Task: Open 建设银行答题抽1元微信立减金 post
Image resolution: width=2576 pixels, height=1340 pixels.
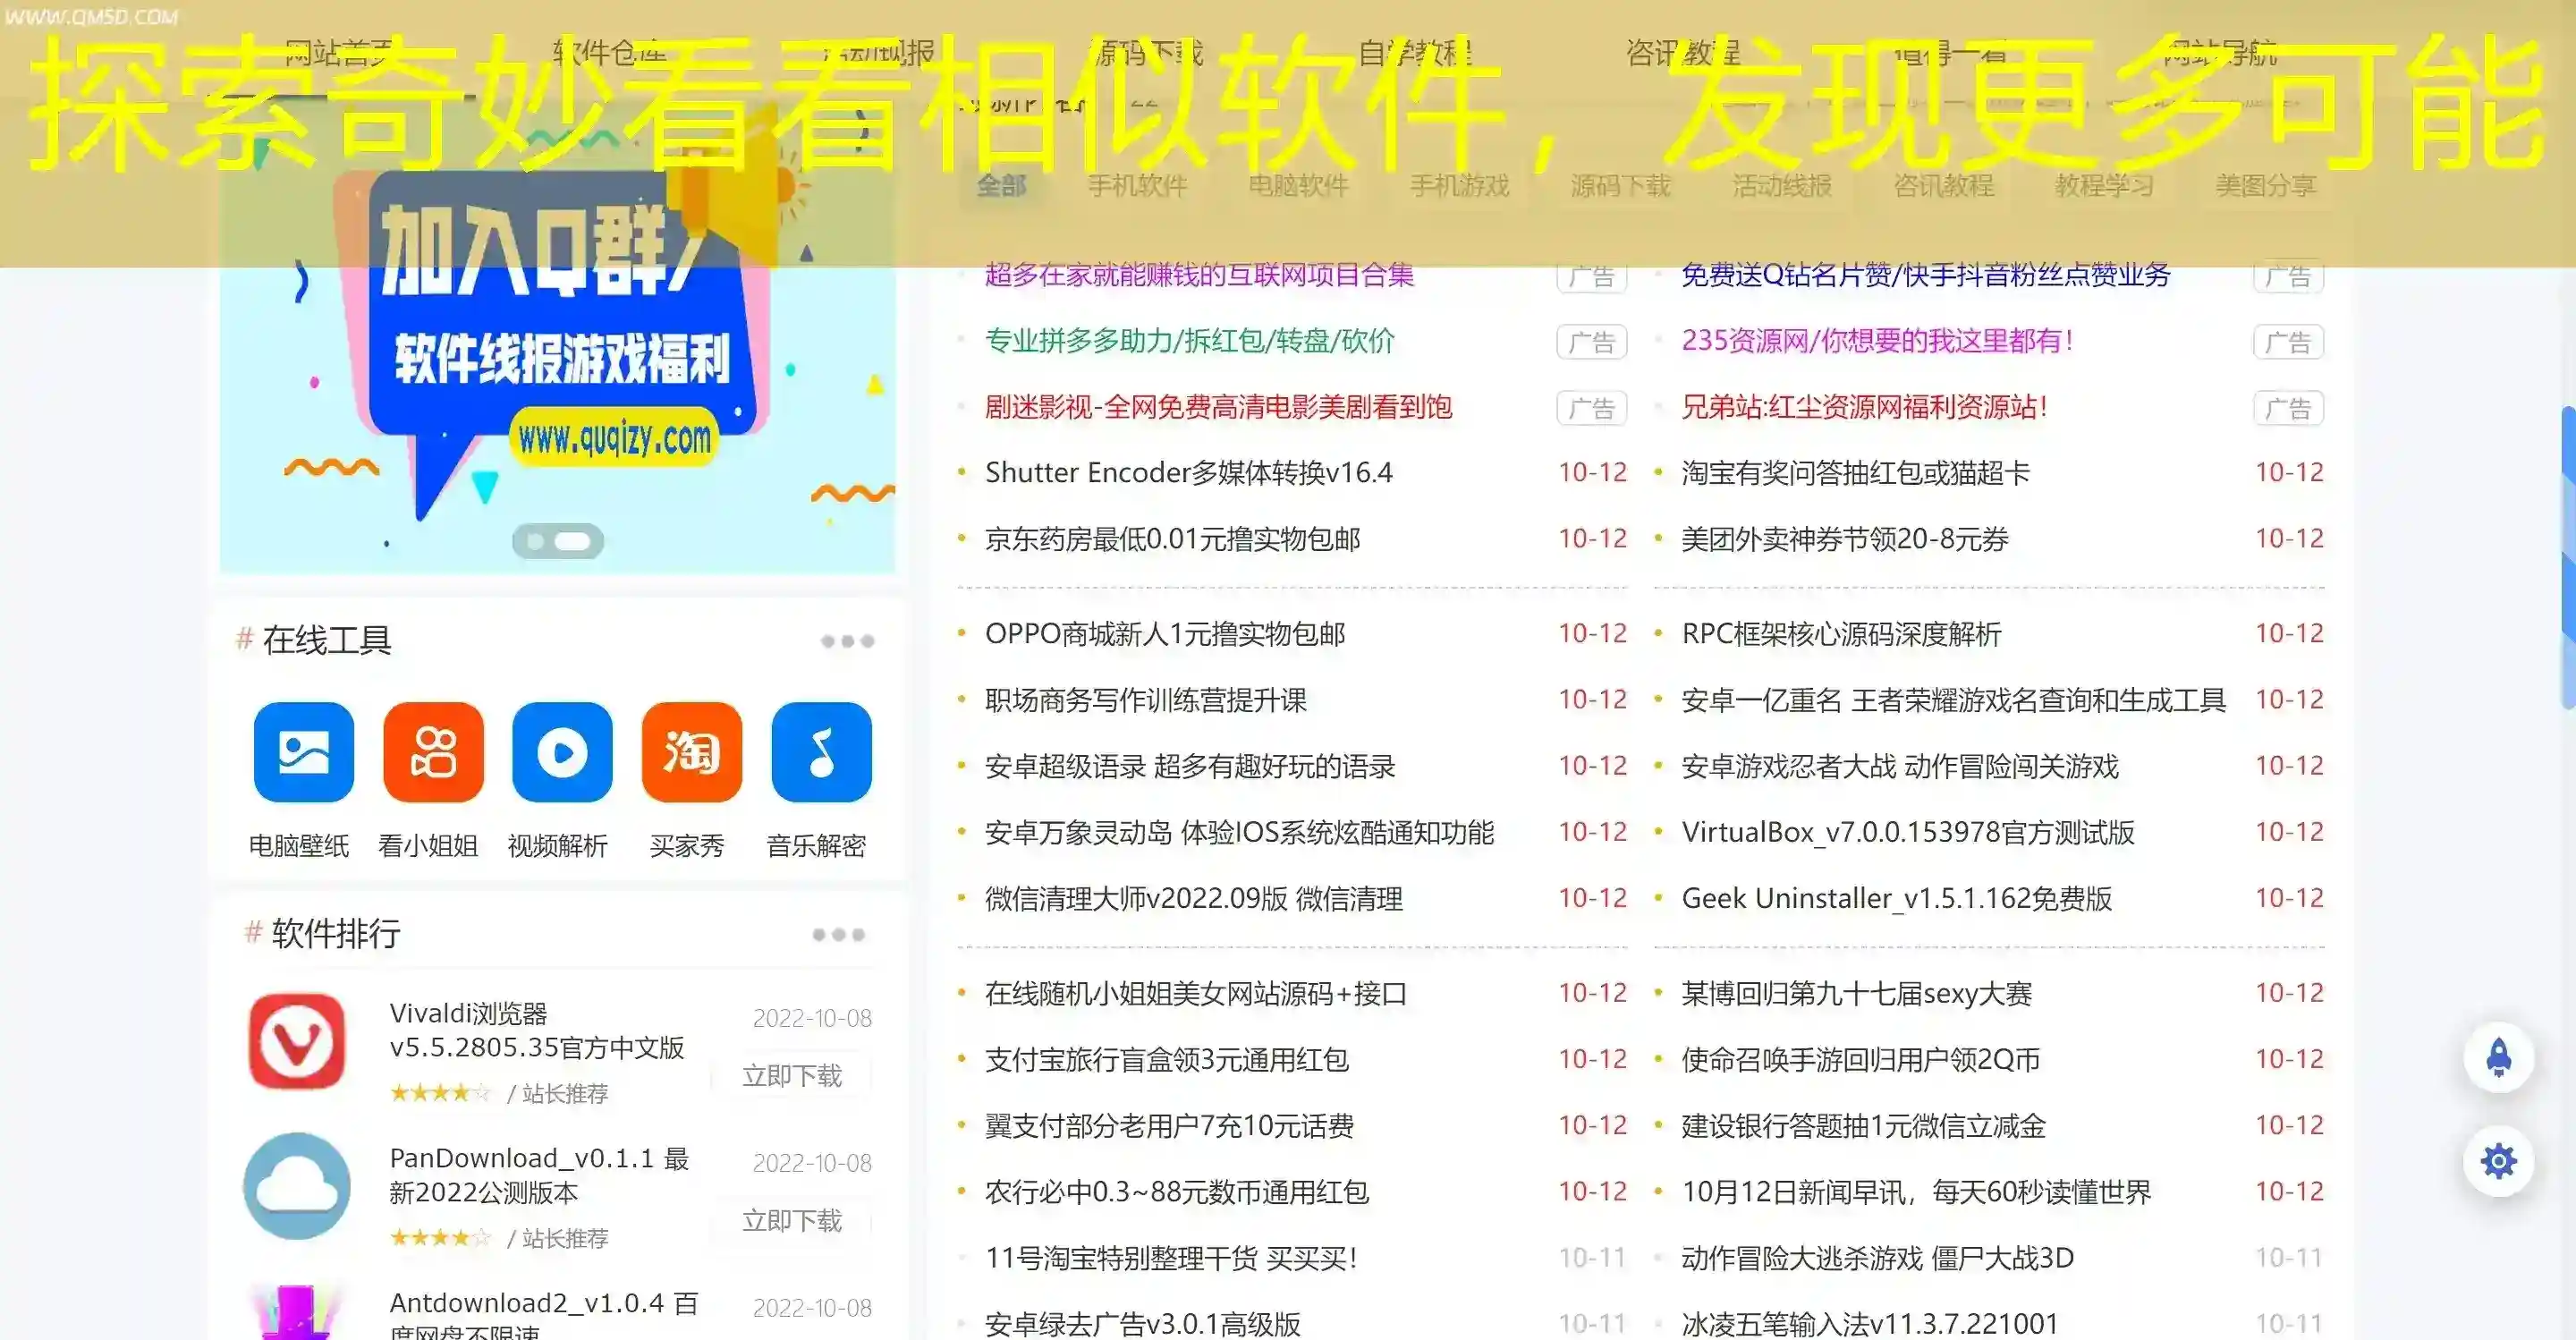Action: (1864, 1126)
